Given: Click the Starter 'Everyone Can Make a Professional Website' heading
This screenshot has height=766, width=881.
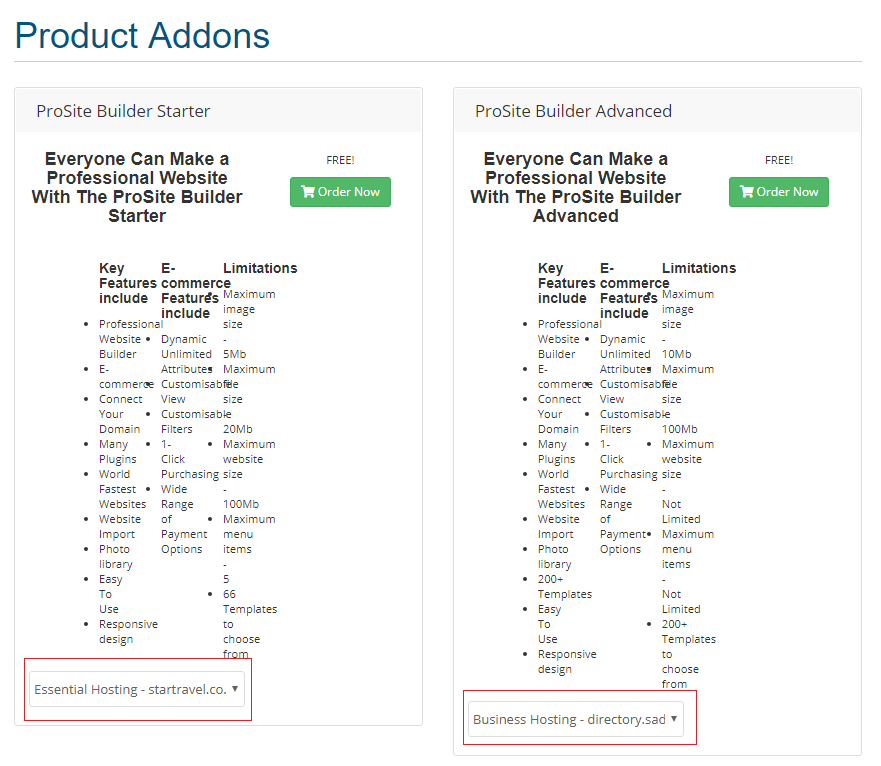Looking at the screenshot, I should [x=137, y=187].
